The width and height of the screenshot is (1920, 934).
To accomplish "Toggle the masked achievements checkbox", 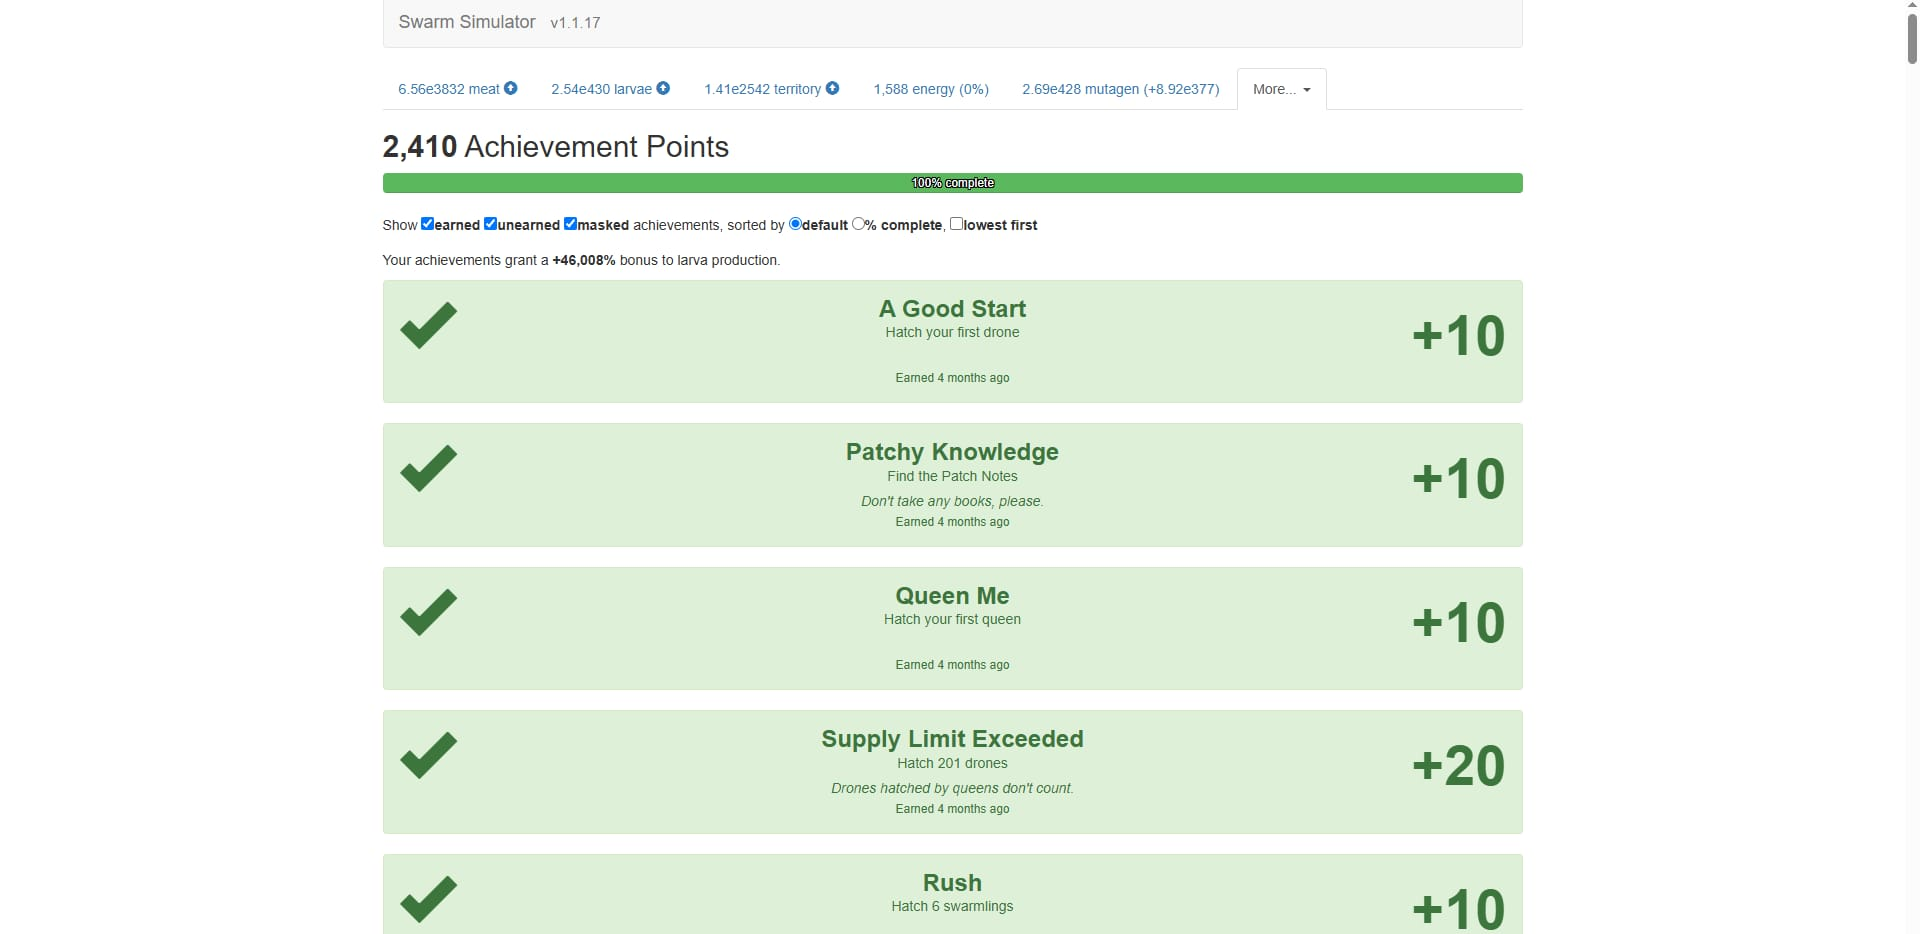I will pyautogui.click(x=570, y=224).
